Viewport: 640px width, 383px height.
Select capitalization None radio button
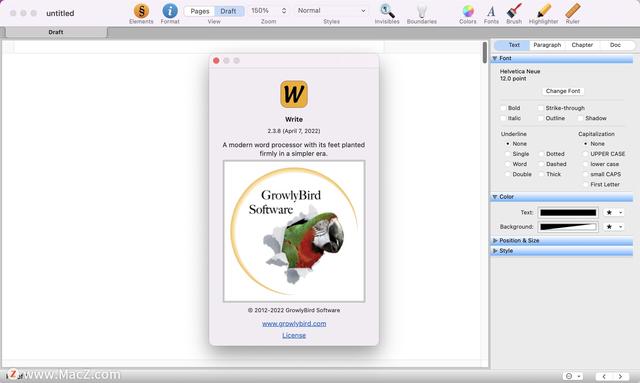(x=585, y=144)
